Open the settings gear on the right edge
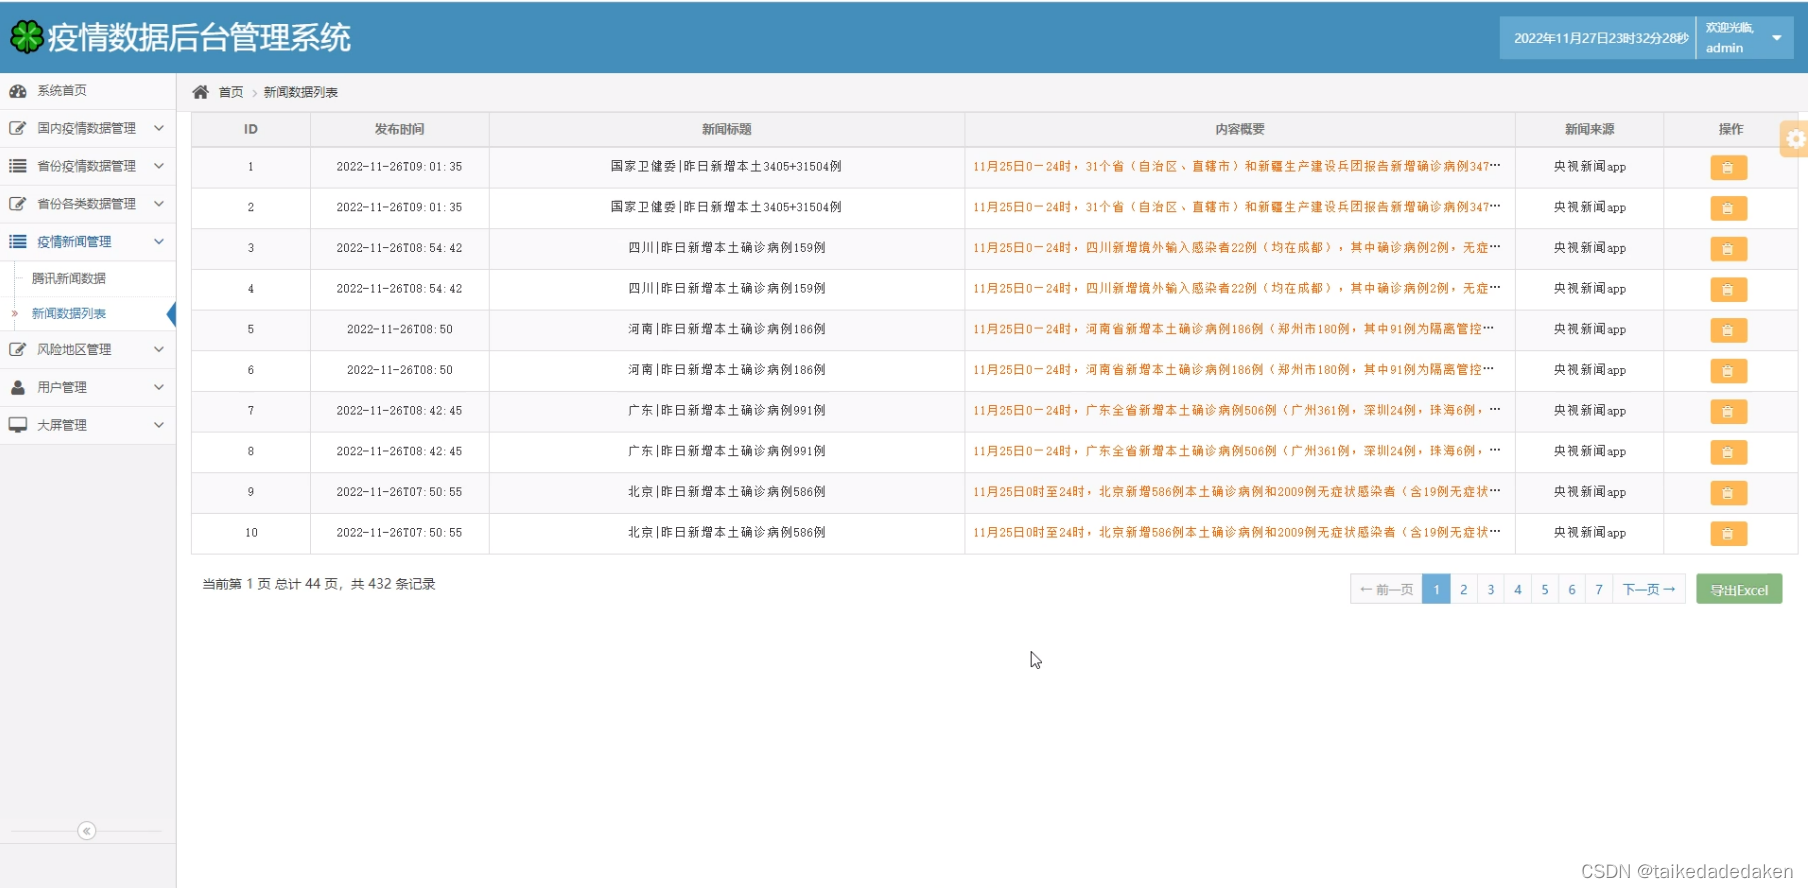This screenshot has width=1808, height=888. point(1796,139)
